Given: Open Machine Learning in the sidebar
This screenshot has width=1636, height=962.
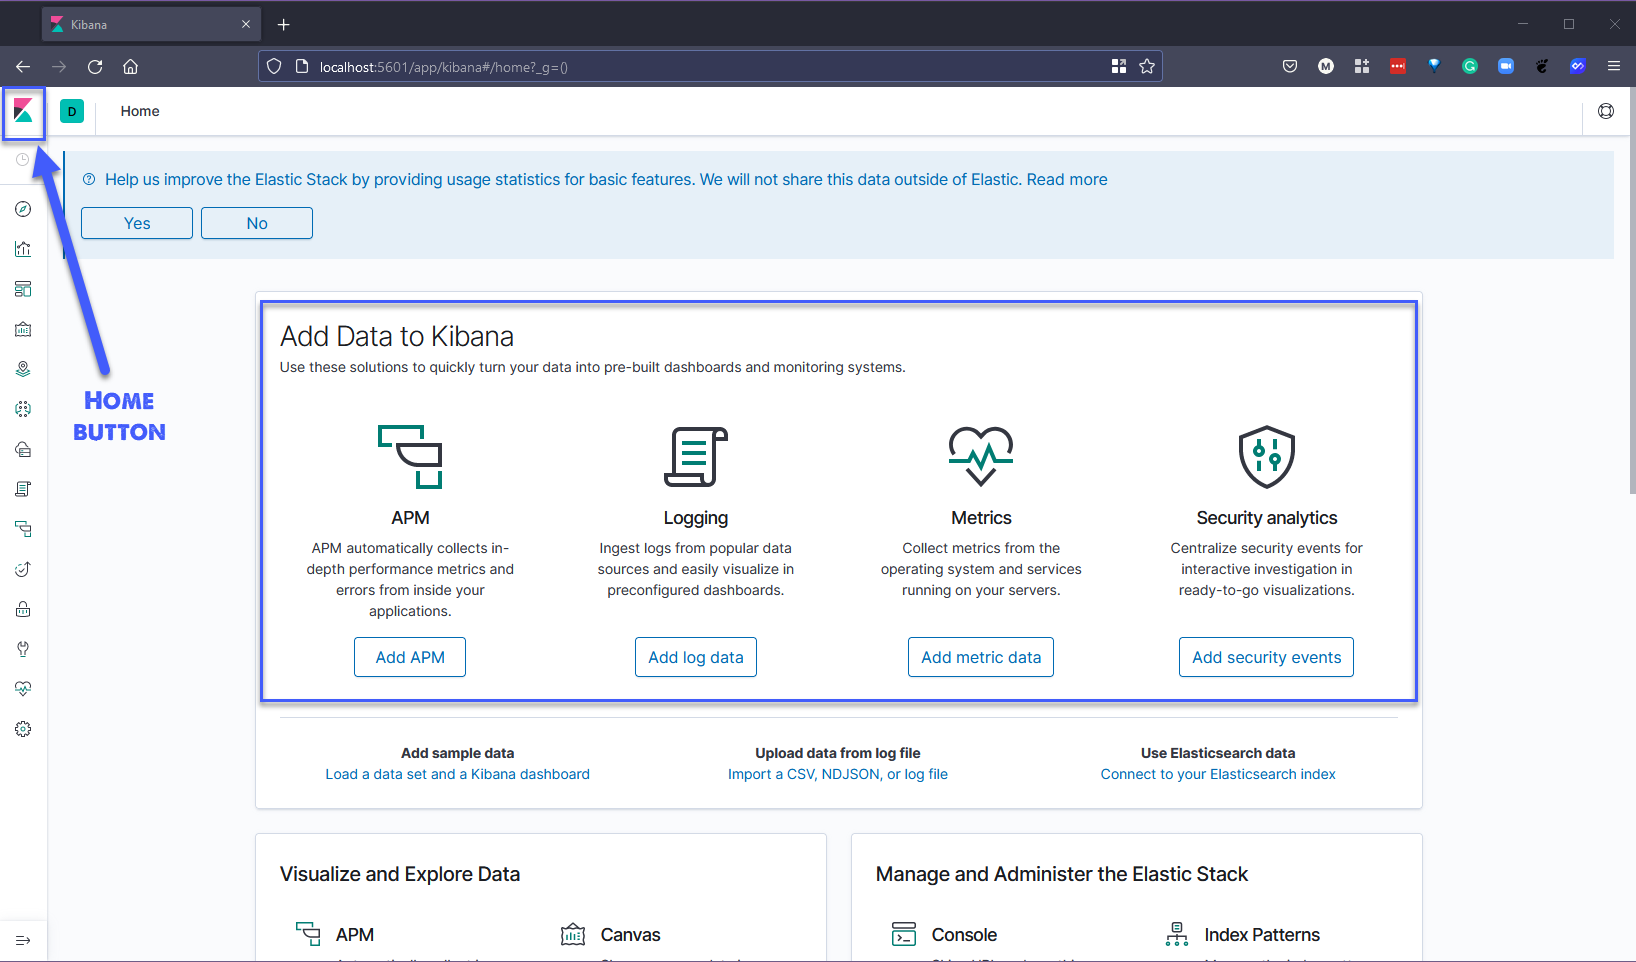Looking at the screenshot, I should click(23, 409).
